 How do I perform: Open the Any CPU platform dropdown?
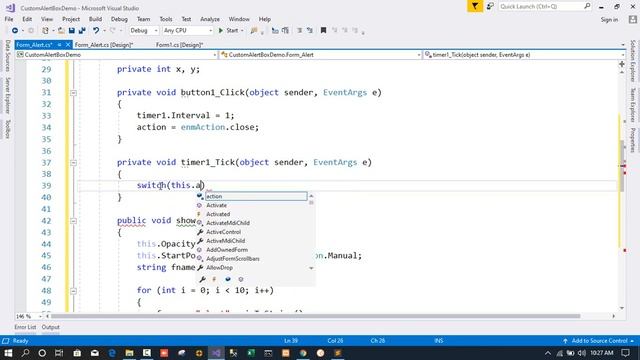(187, 31)
